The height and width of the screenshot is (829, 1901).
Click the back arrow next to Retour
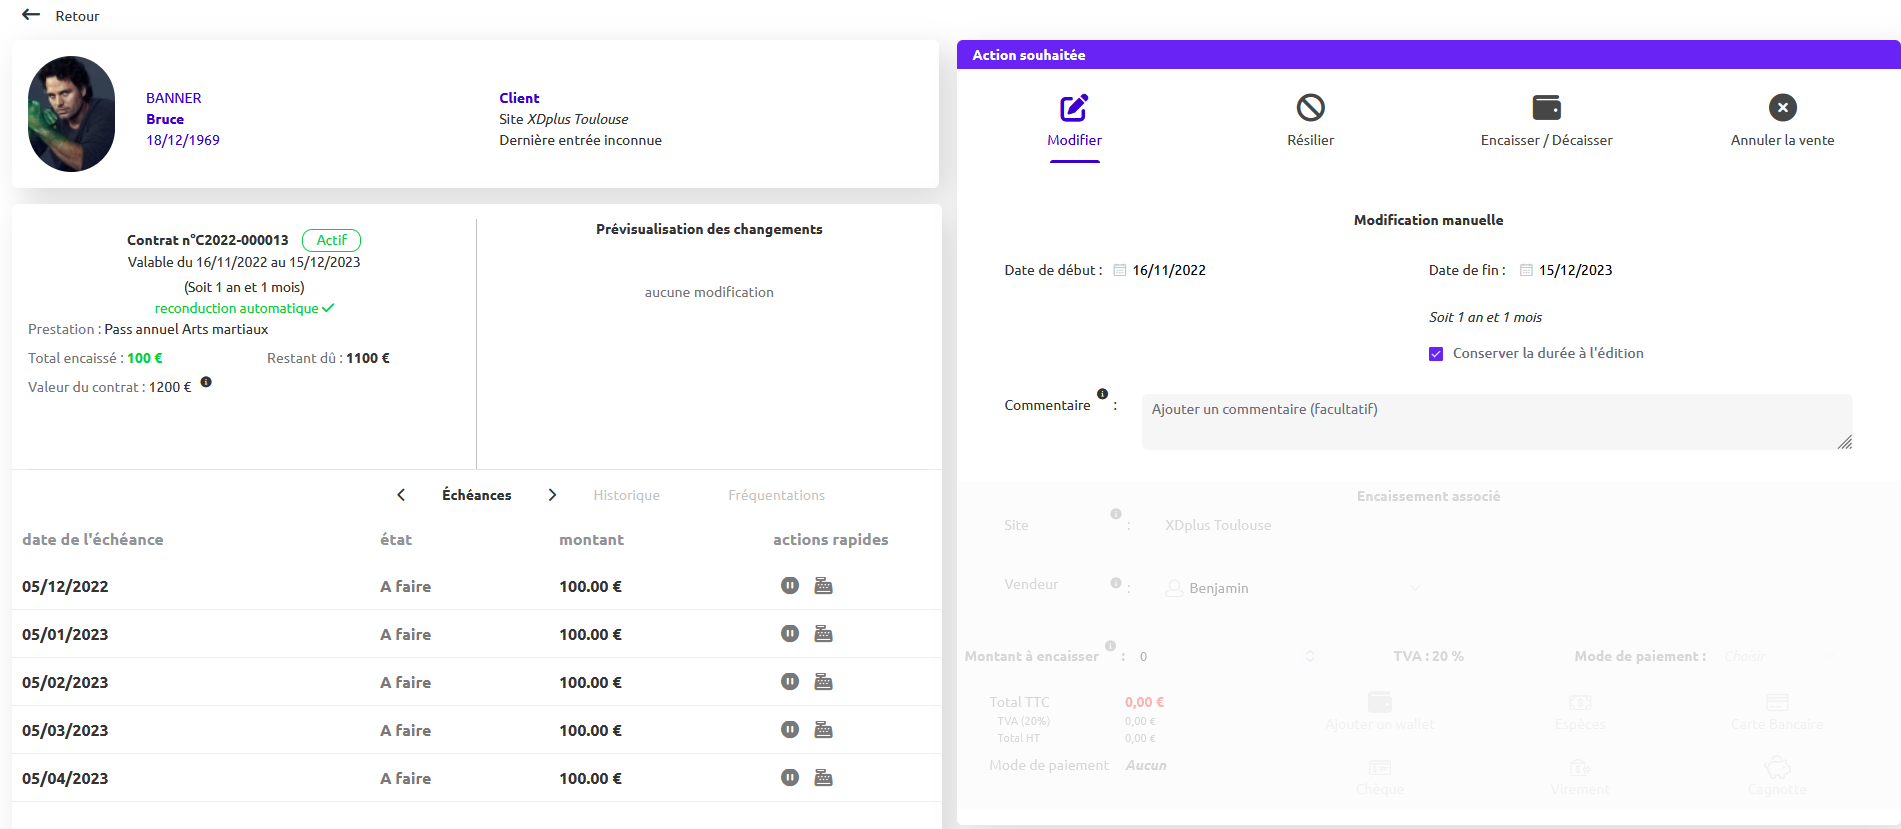[31, 15]
